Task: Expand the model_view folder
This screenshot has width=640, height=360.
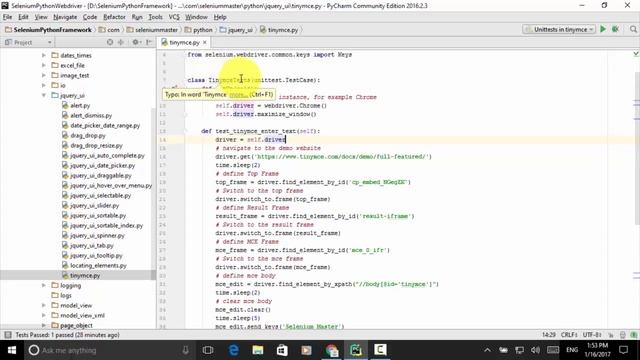Action: [44, 305]
